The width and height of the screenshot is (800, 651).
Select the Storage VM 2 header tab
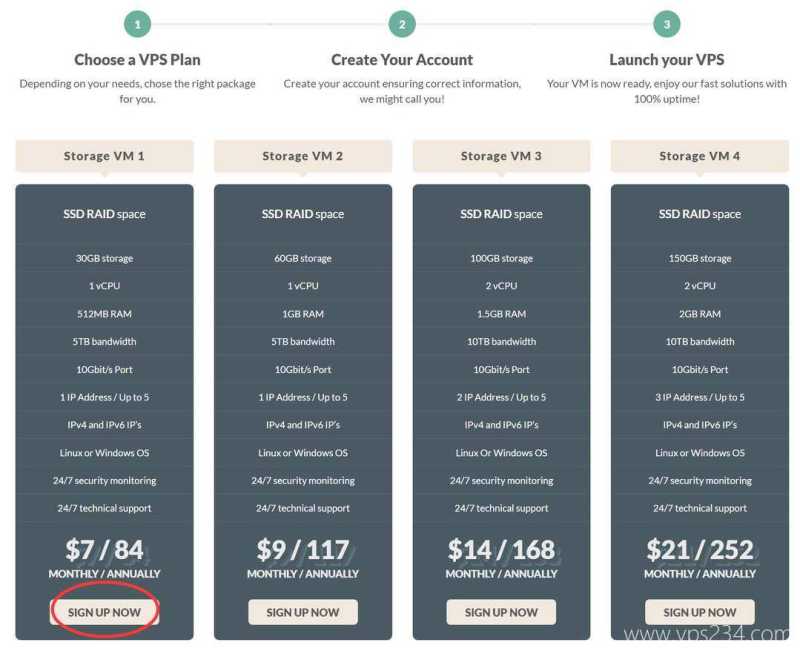(x=303, y=156)
